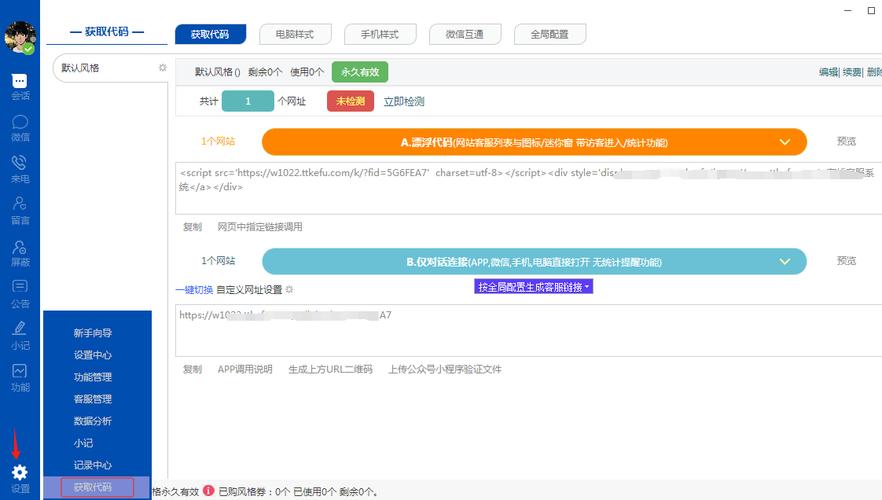
Task: Click the 续费 link
Action: click(852, 72)
